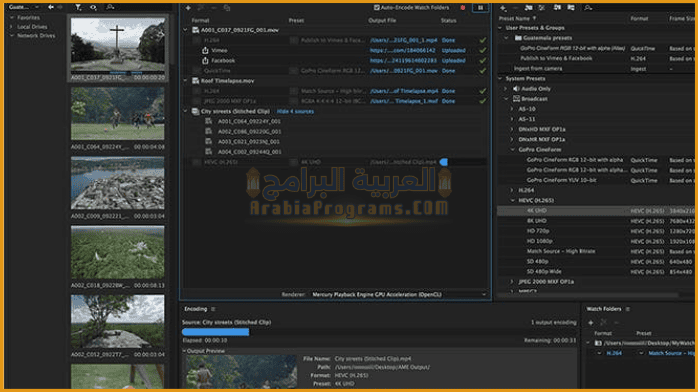Toggle the Auto-Encode Watch Folders checkbox
The height and width of the screenshot is (392, 698).
tap(377, 8)
